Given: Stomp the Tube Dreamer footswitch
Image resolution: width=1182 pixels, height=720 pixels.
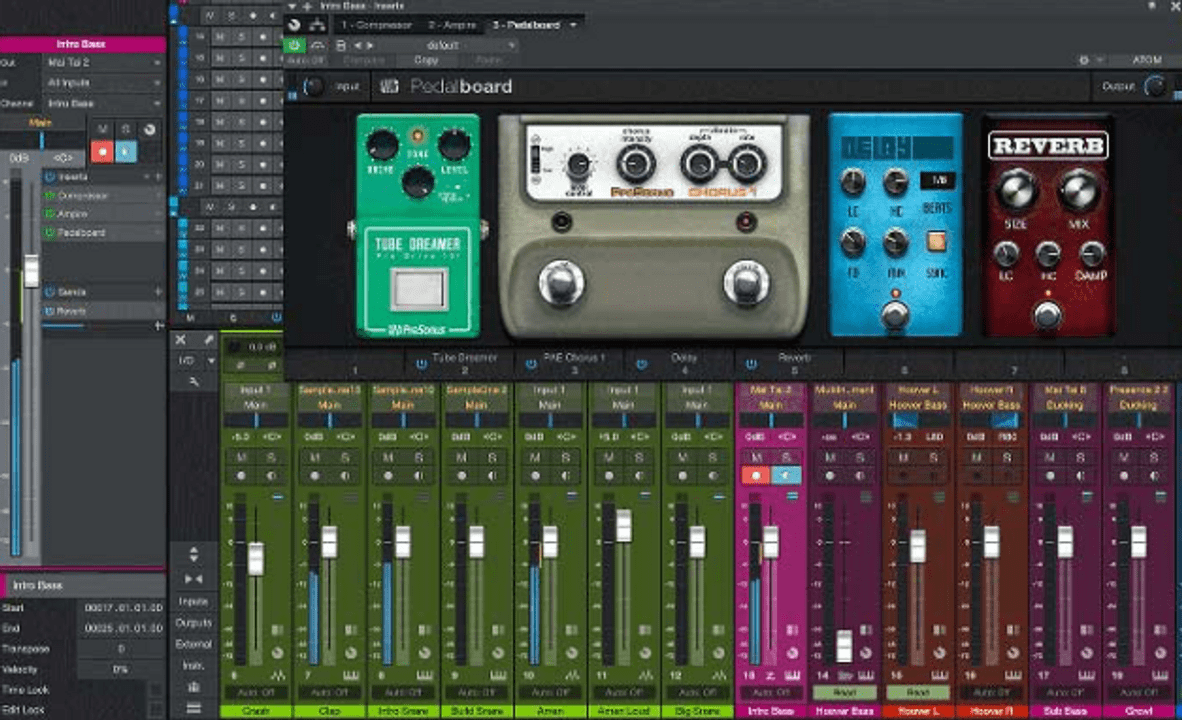Looking at the screenshot, I should point(418,288).
